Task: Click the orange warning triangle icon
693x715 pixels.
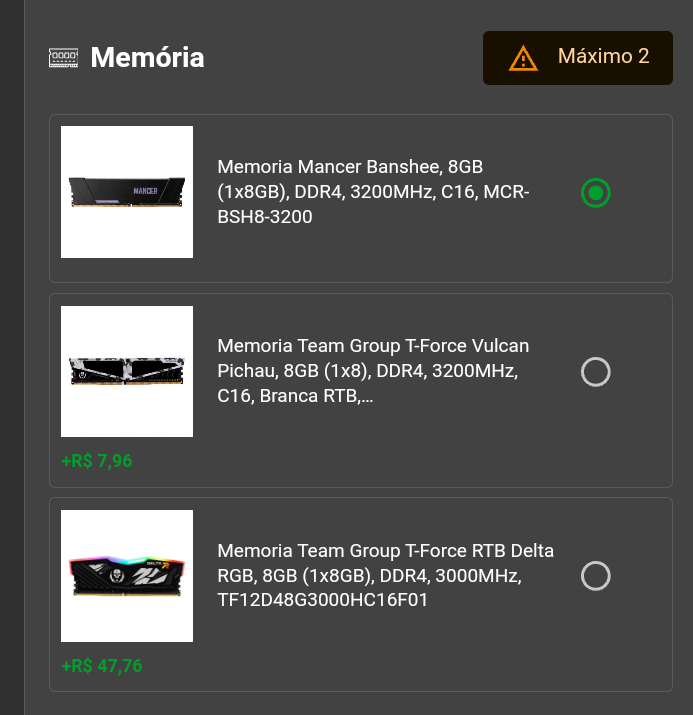Action: [523, 58]
